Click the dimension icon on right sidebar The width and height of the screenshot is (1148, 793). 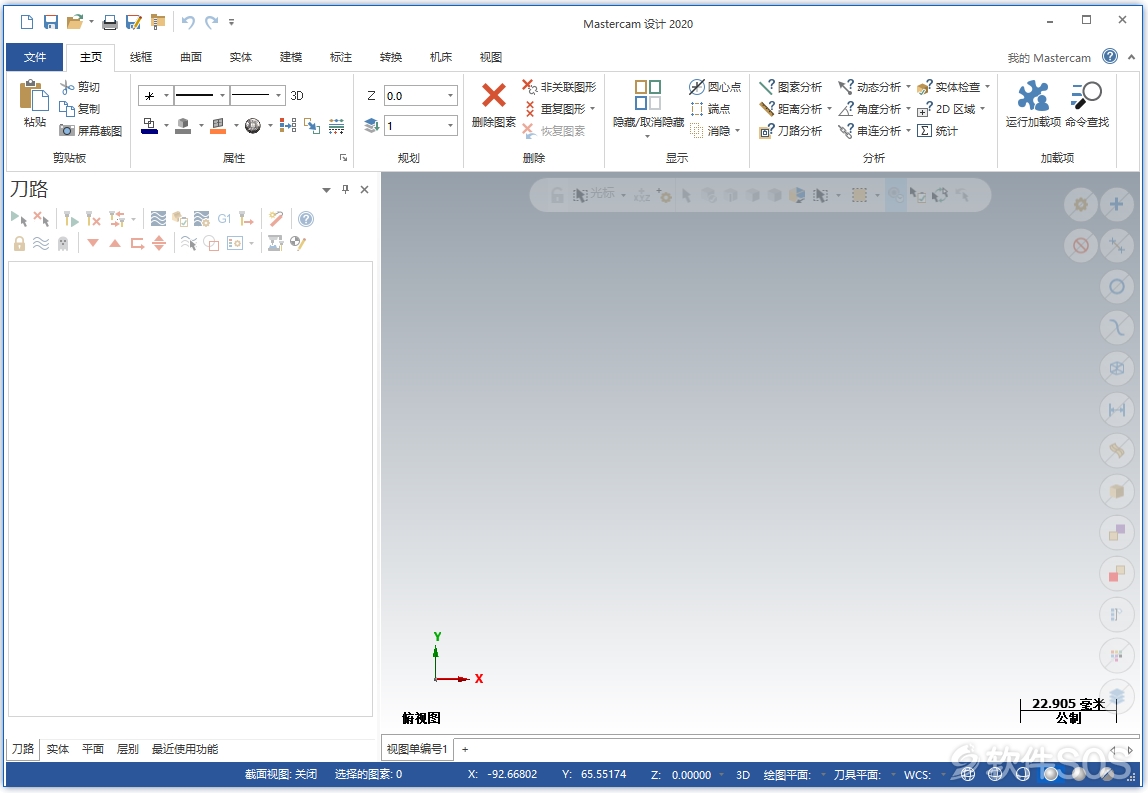tap(1117, 409)
